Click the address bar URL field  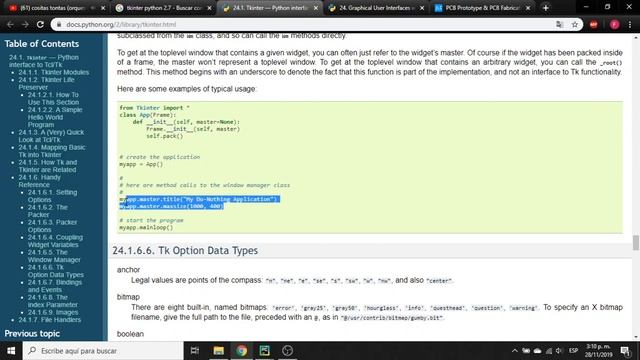[x=306, y=24]
